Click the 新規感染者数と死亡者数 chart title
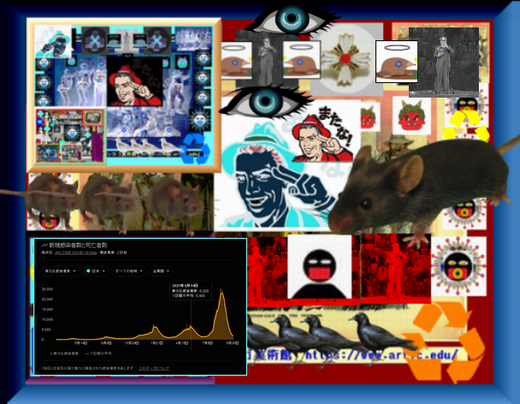520x404 pixels. pyautogui.click(x=78, y=245)
